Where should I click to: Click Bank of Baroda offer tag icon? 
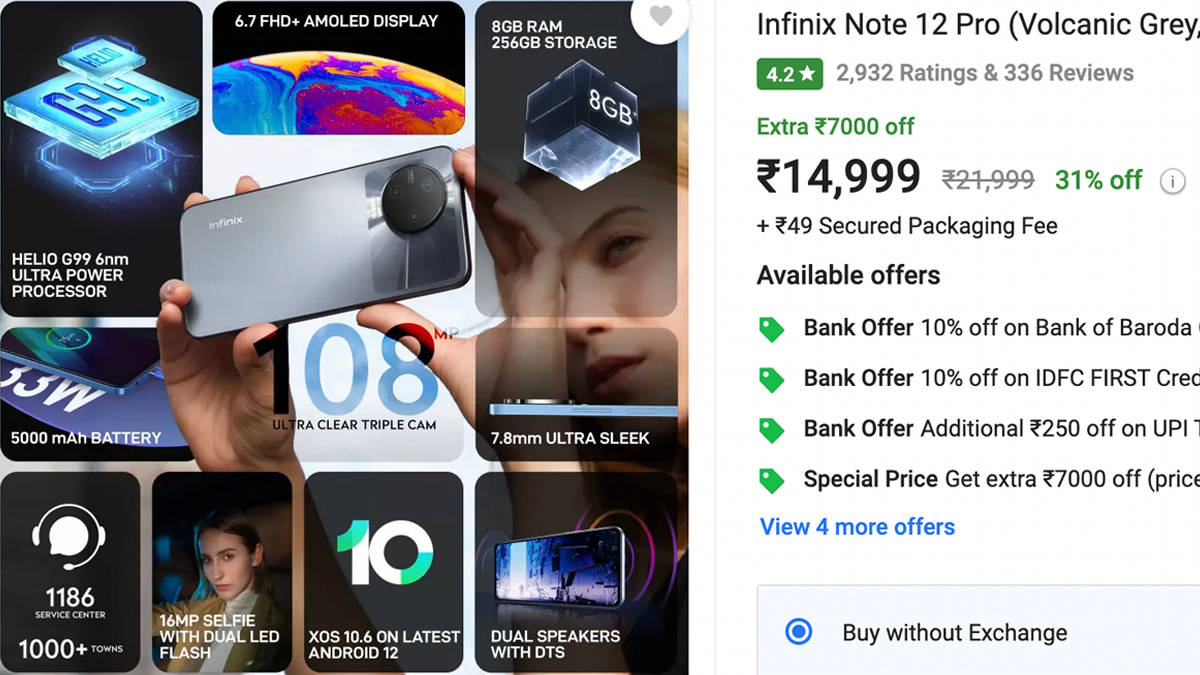(771, 328)
